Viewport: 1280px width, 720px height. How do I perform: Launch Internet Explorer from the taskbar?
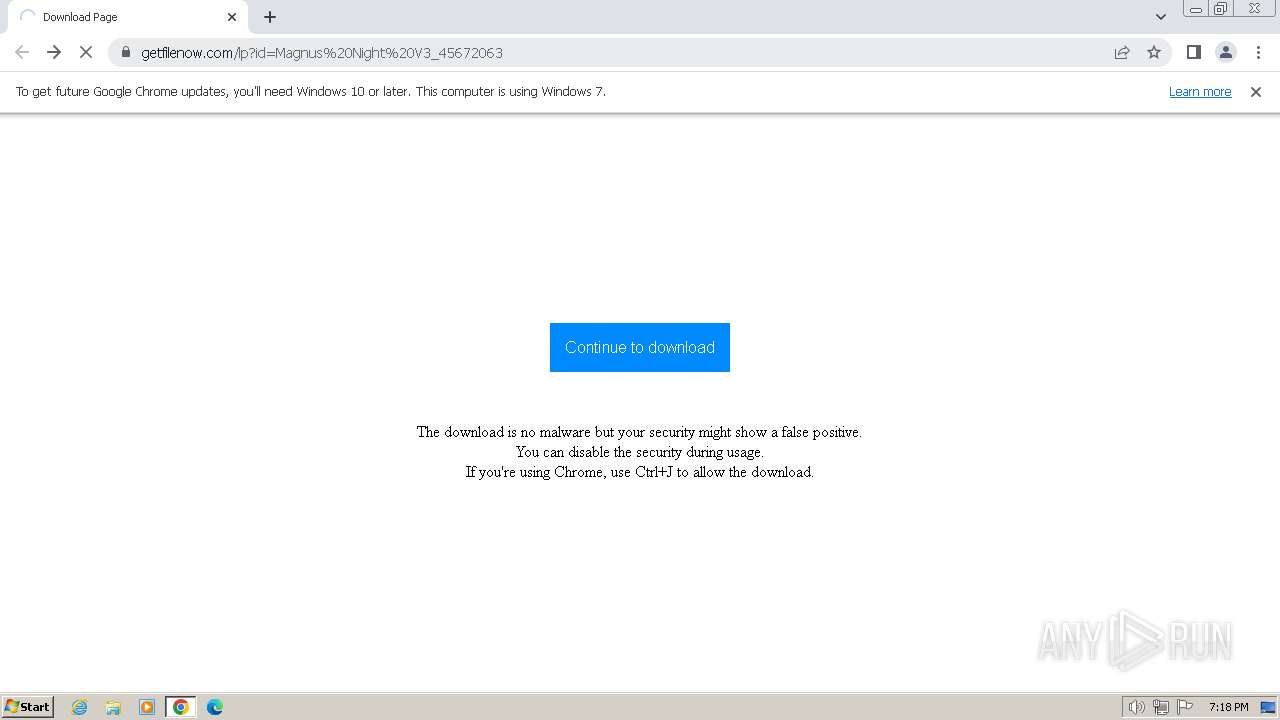coord(80,707)
